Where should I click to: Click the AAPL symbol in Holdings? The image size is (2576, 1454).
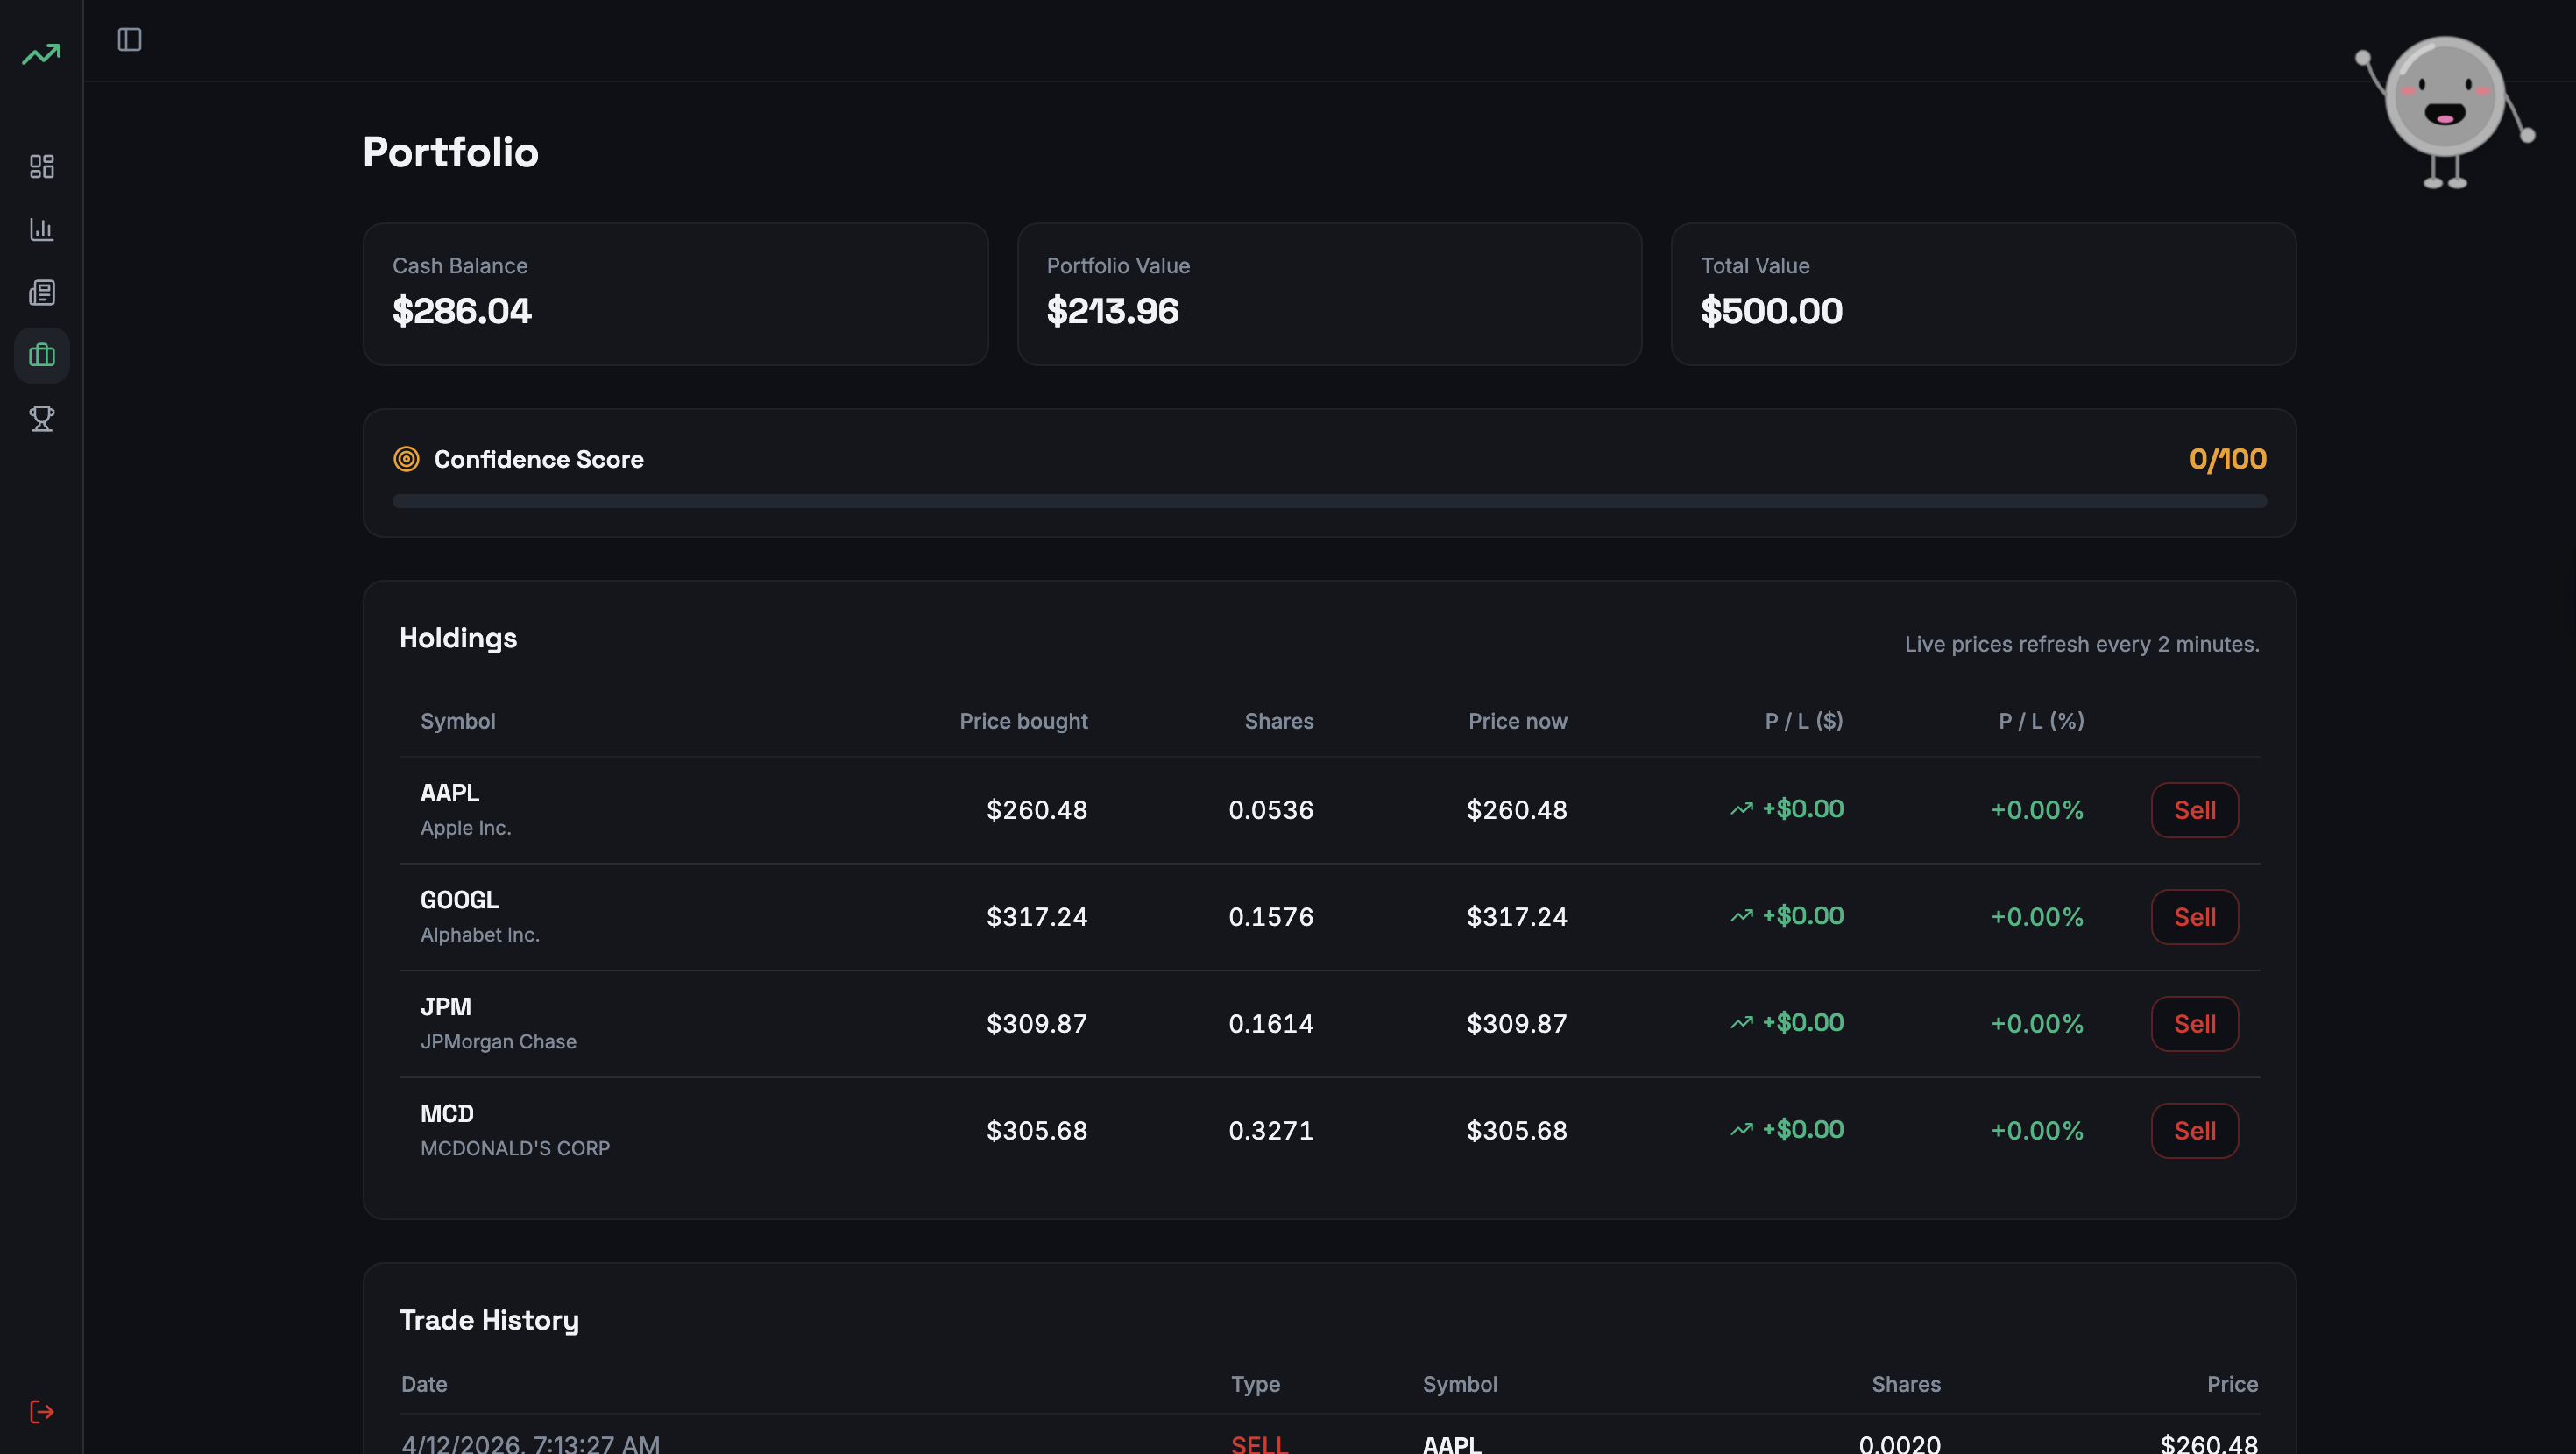449,793
